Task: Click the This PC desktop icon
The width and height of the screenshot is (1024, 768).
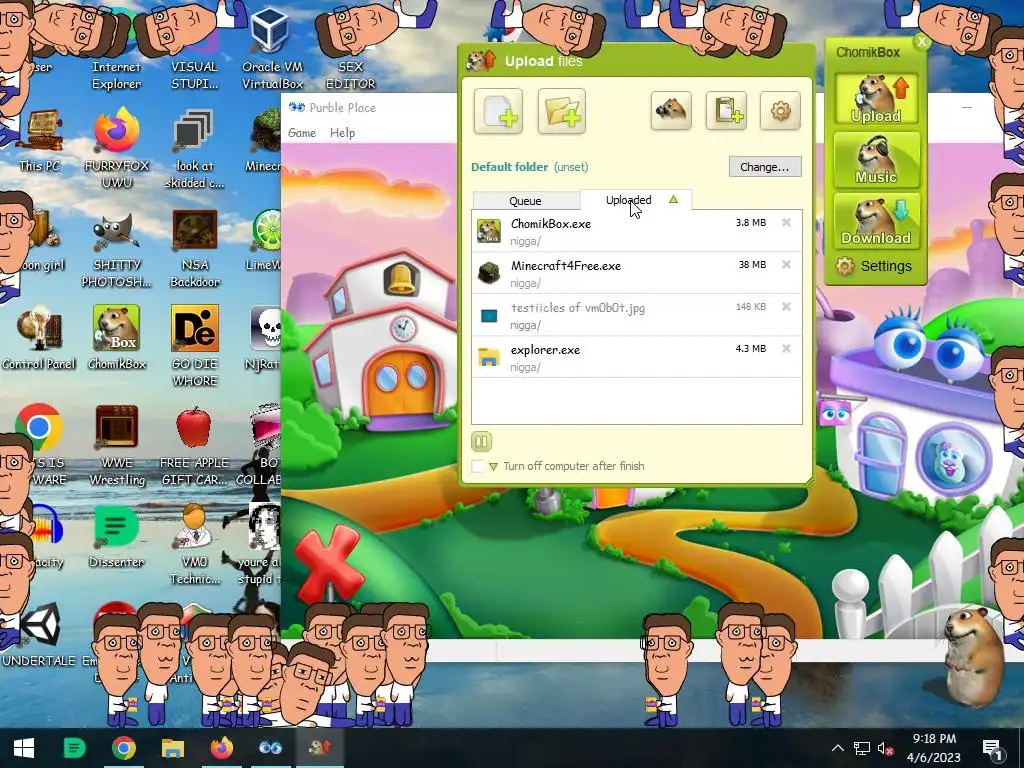Action: click(x=39, y=140)
